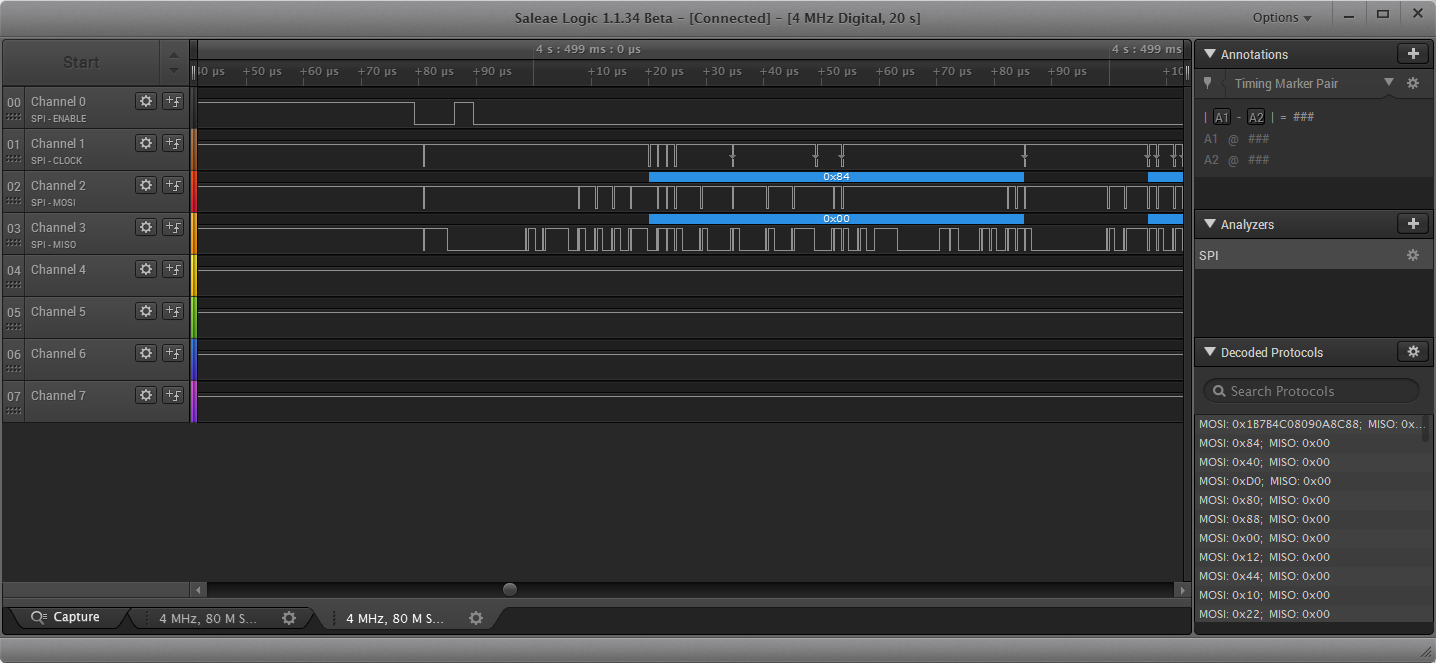1436x663 pixels.
Task: Open Channel 2 settings gear
Action: point(146,185)
